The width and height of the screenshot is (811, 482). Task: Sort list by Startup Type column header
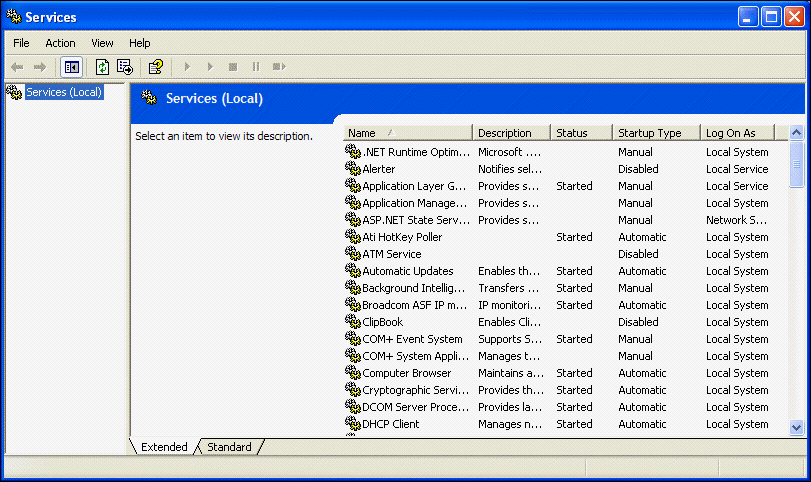pos(655,133)
